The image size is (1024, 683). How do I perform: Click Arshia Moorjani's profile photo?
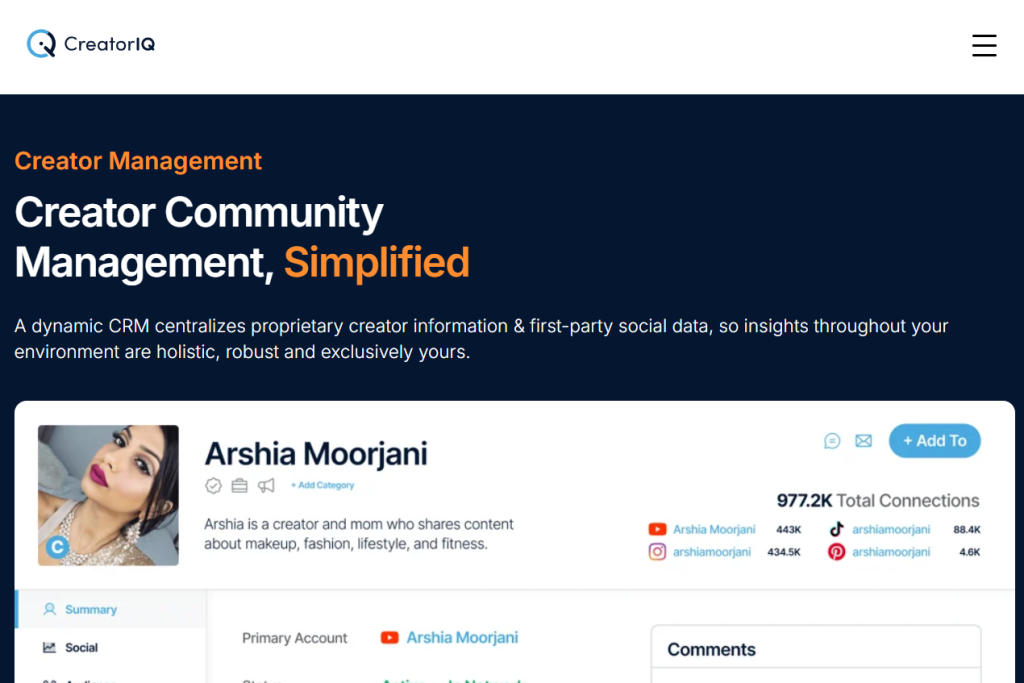[108, 495]
